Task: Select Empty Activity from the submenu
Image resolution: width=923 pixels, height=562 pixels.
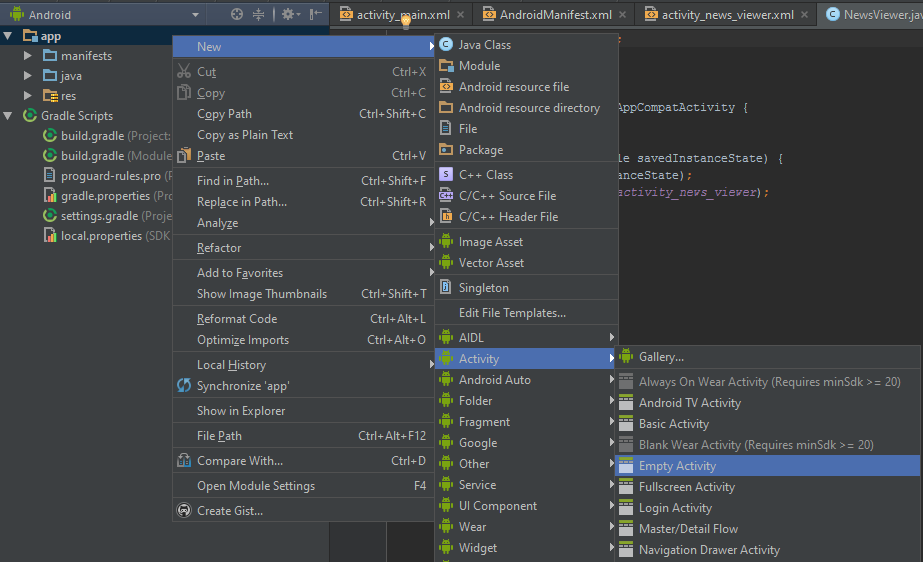Action: click(x=677, y=466)
